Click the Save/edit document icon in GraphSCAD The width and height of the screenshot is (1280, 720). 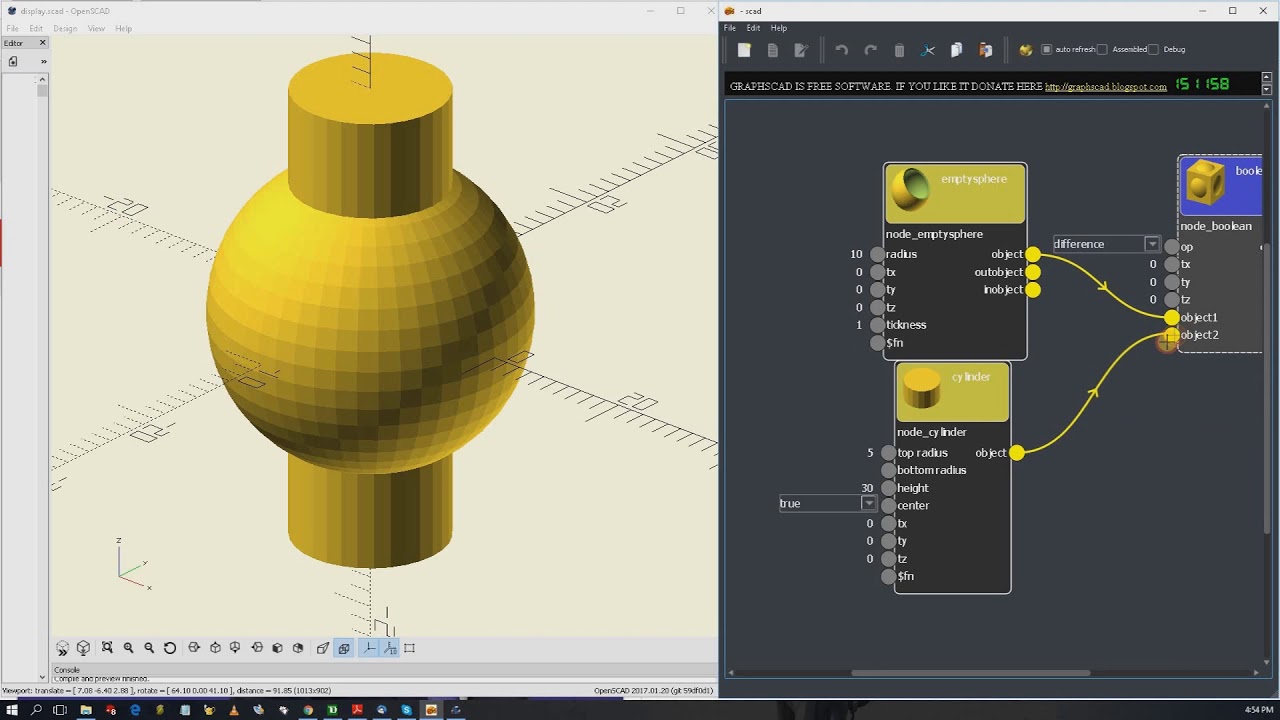click(800, 50)
